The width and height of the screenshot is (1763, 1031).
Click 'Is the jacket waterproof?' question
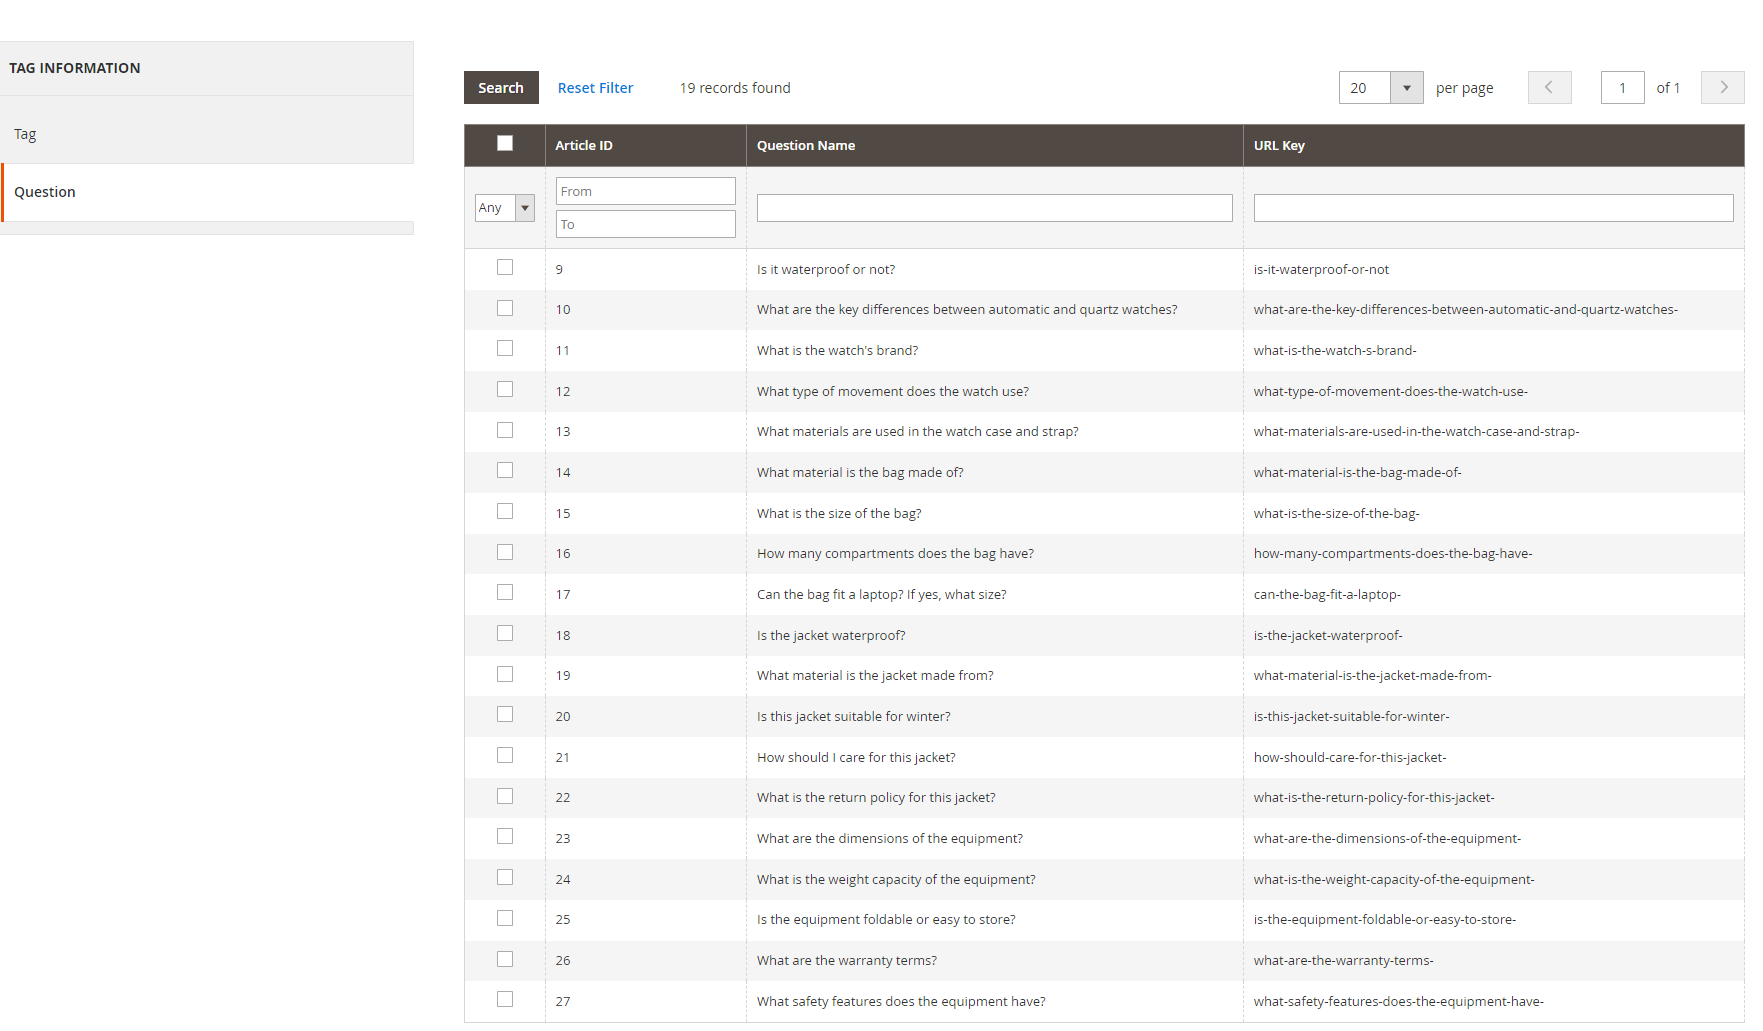click(x=831, y=635)
